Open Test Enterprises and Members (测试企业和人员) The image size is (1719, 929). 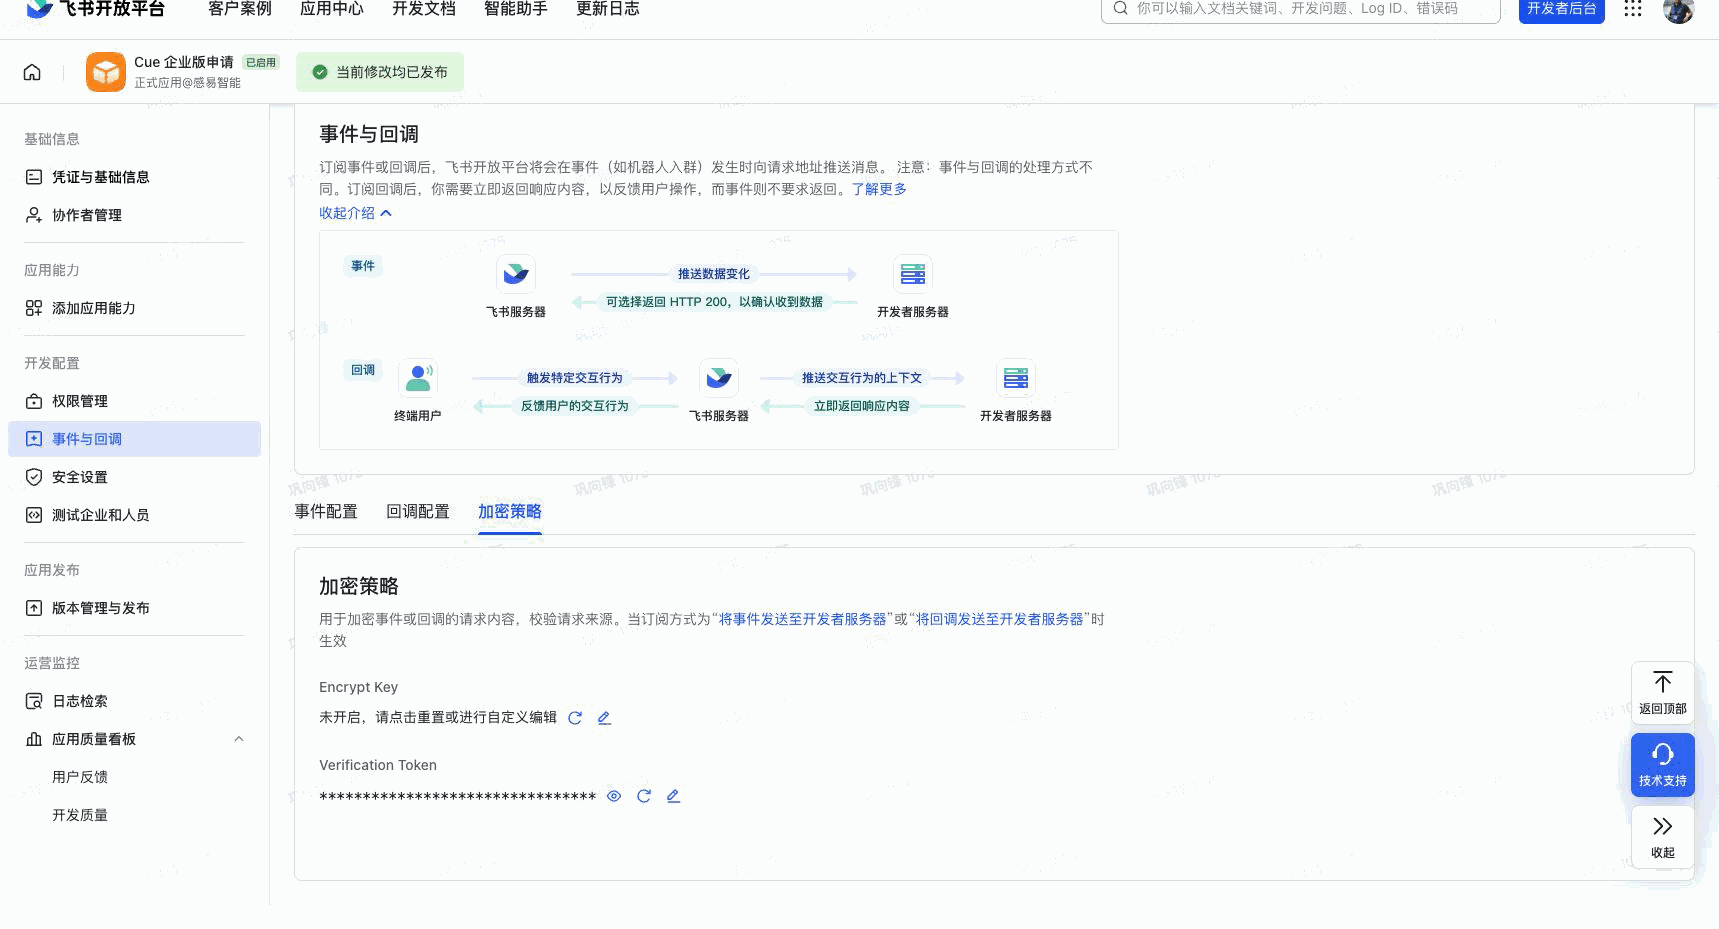[134, 515]
